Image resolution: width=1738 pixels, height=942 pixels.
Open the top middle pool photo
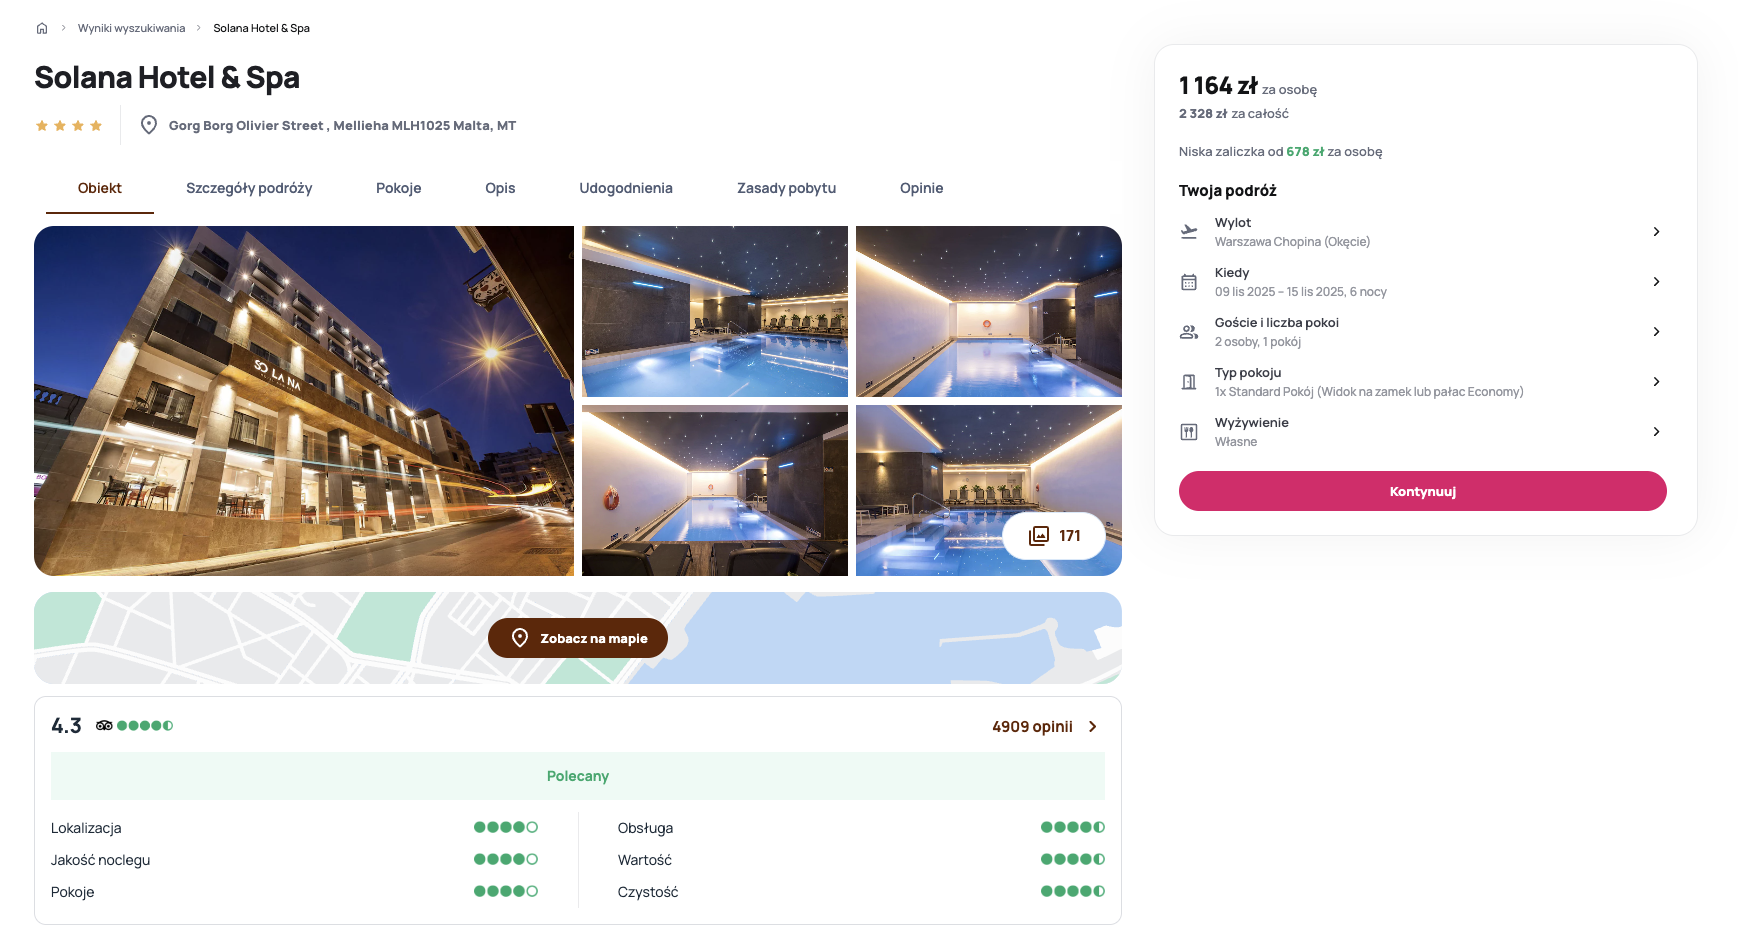coord(715,311)
